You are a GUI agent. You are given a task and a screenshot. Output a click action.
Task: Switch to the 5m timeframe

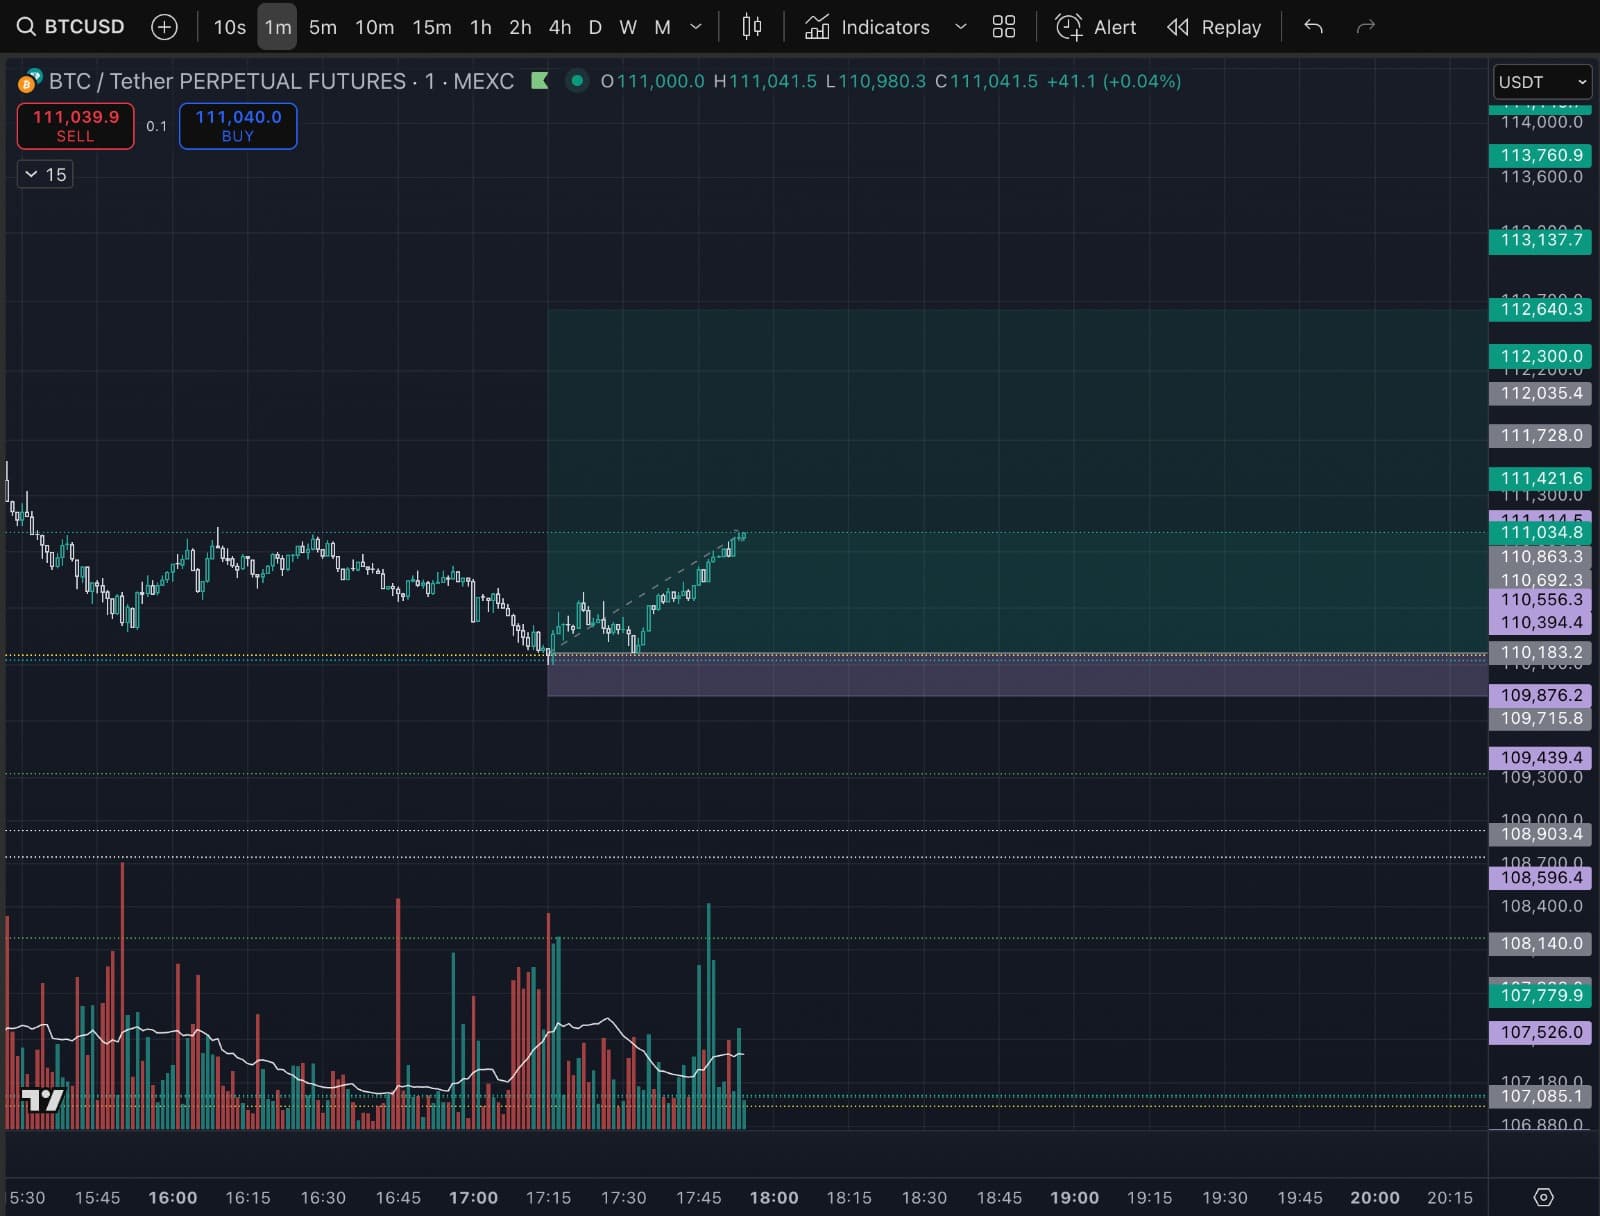click(x=322, y=27)
